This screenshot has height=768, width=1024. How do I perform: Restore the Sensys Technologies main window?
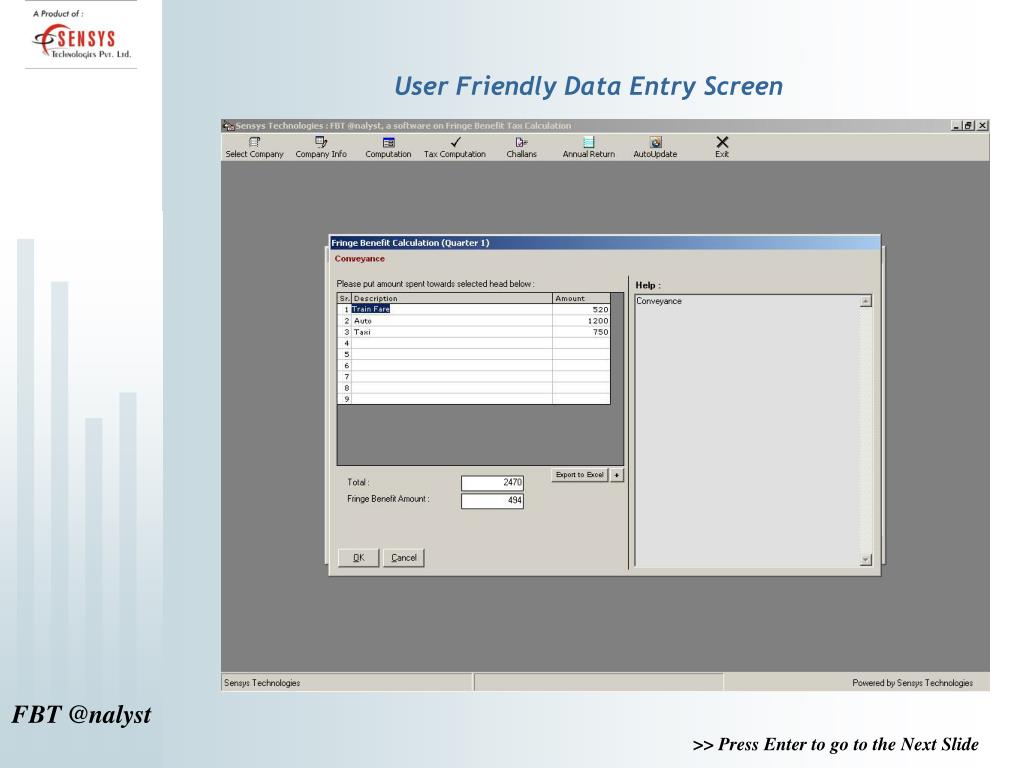click(968, 125)
